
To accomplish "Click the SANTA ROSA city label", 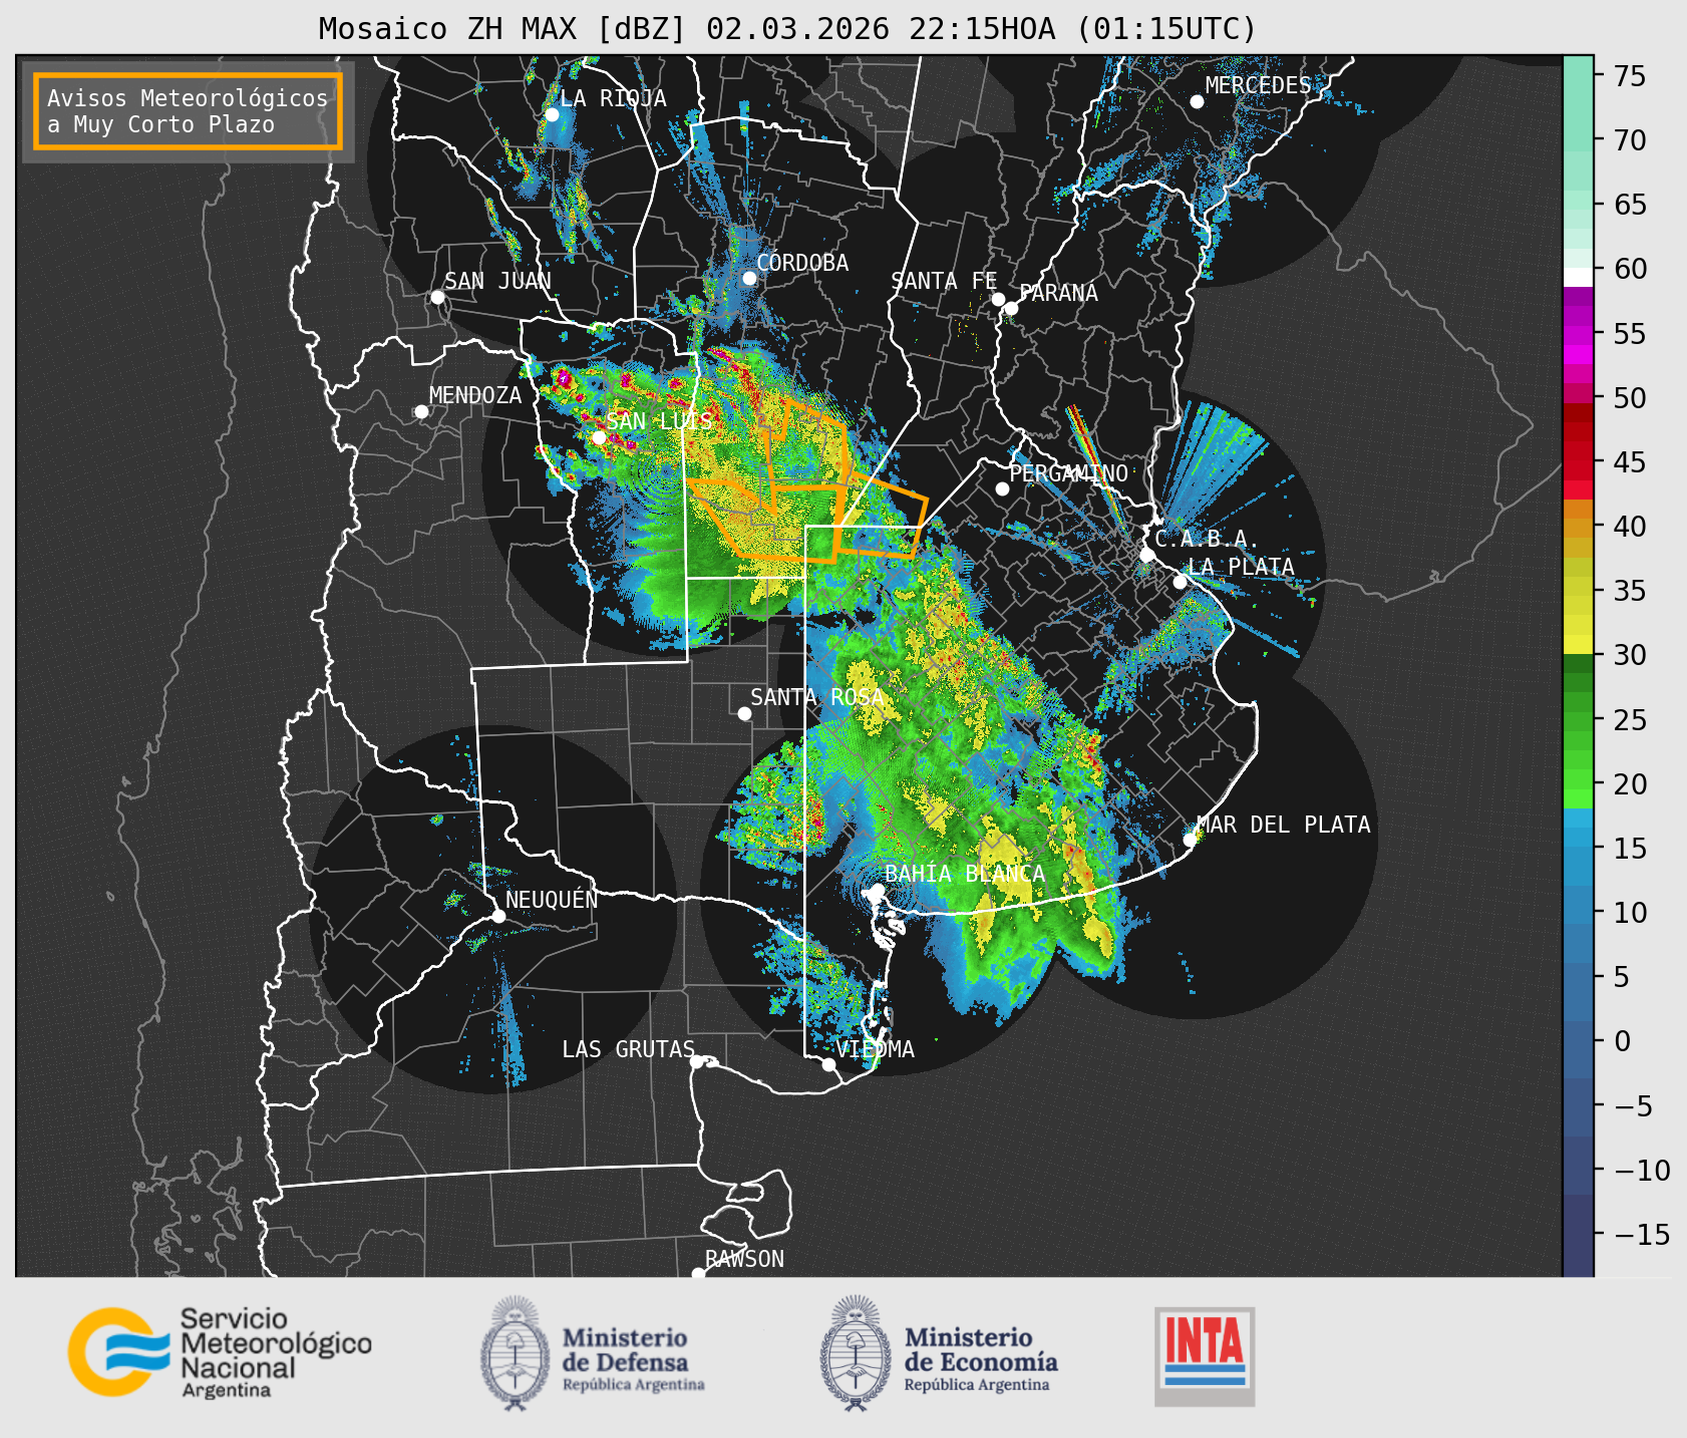I will coord(817,697).
